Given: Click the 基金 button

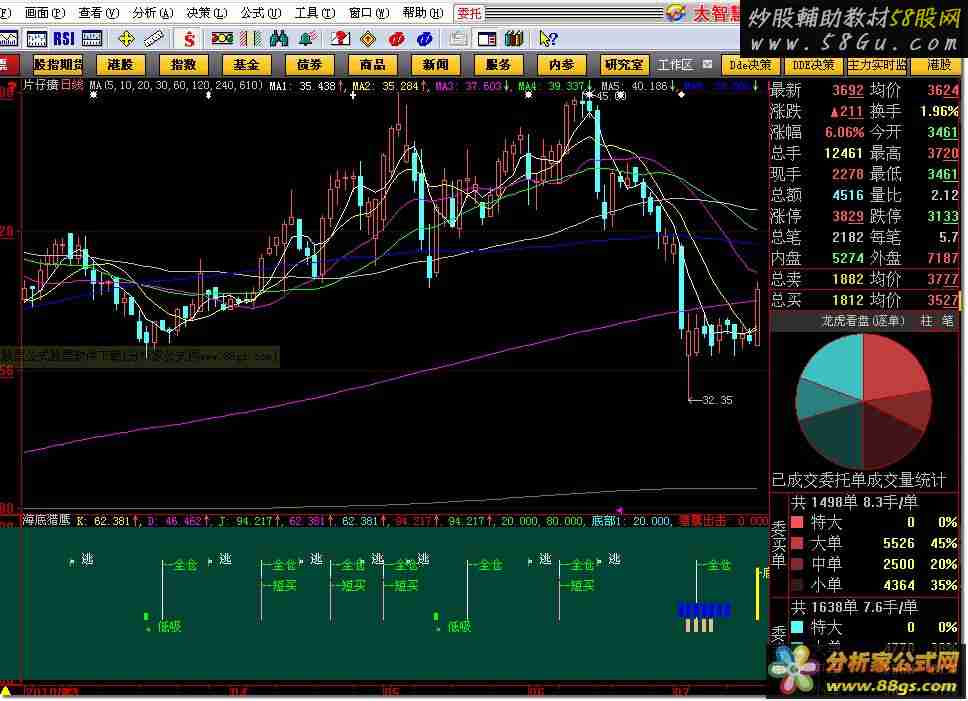Looking at the screenshot, I should tap(246, 64).
